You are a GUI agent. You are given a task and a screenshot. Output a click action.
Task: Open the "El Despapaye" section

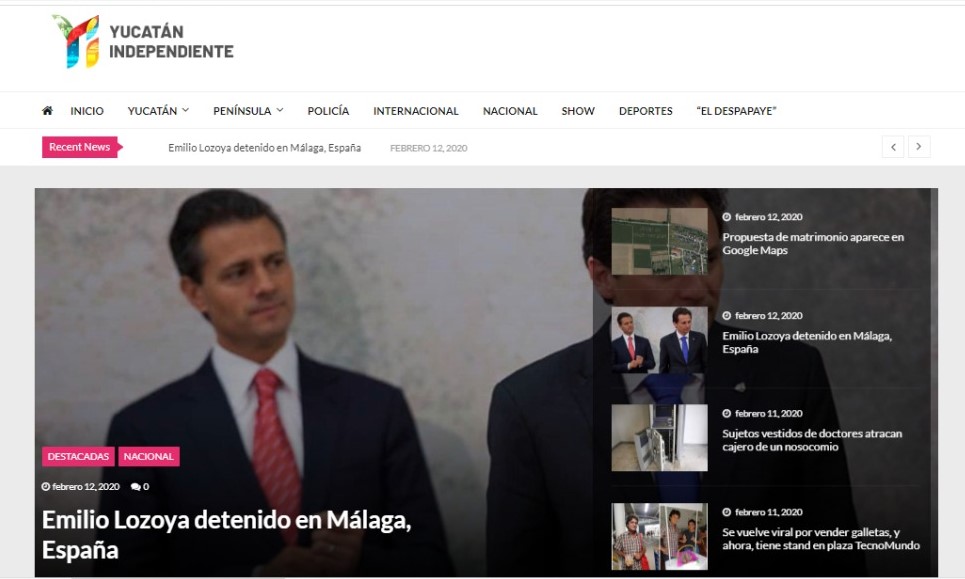coord(736,111)
